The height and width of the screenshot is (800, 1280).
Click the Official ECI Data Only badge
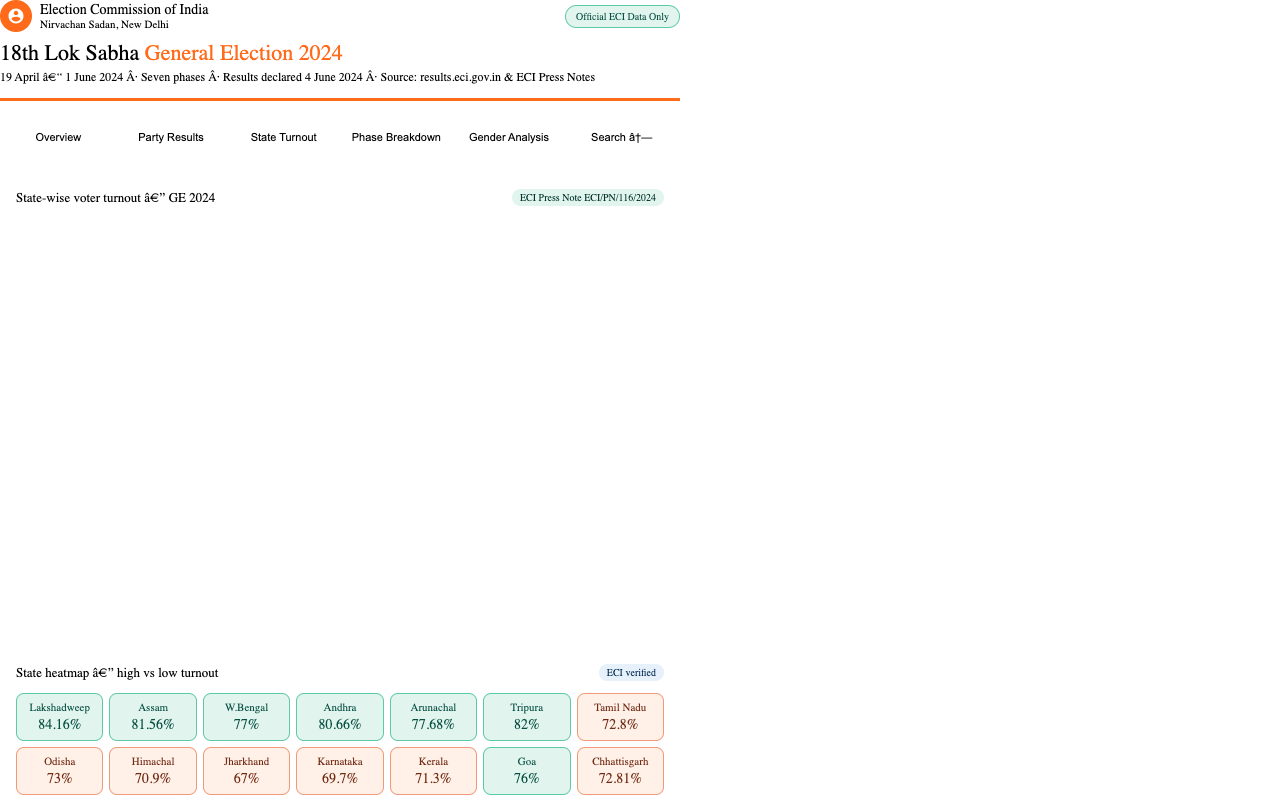click(x=622, y=17)
